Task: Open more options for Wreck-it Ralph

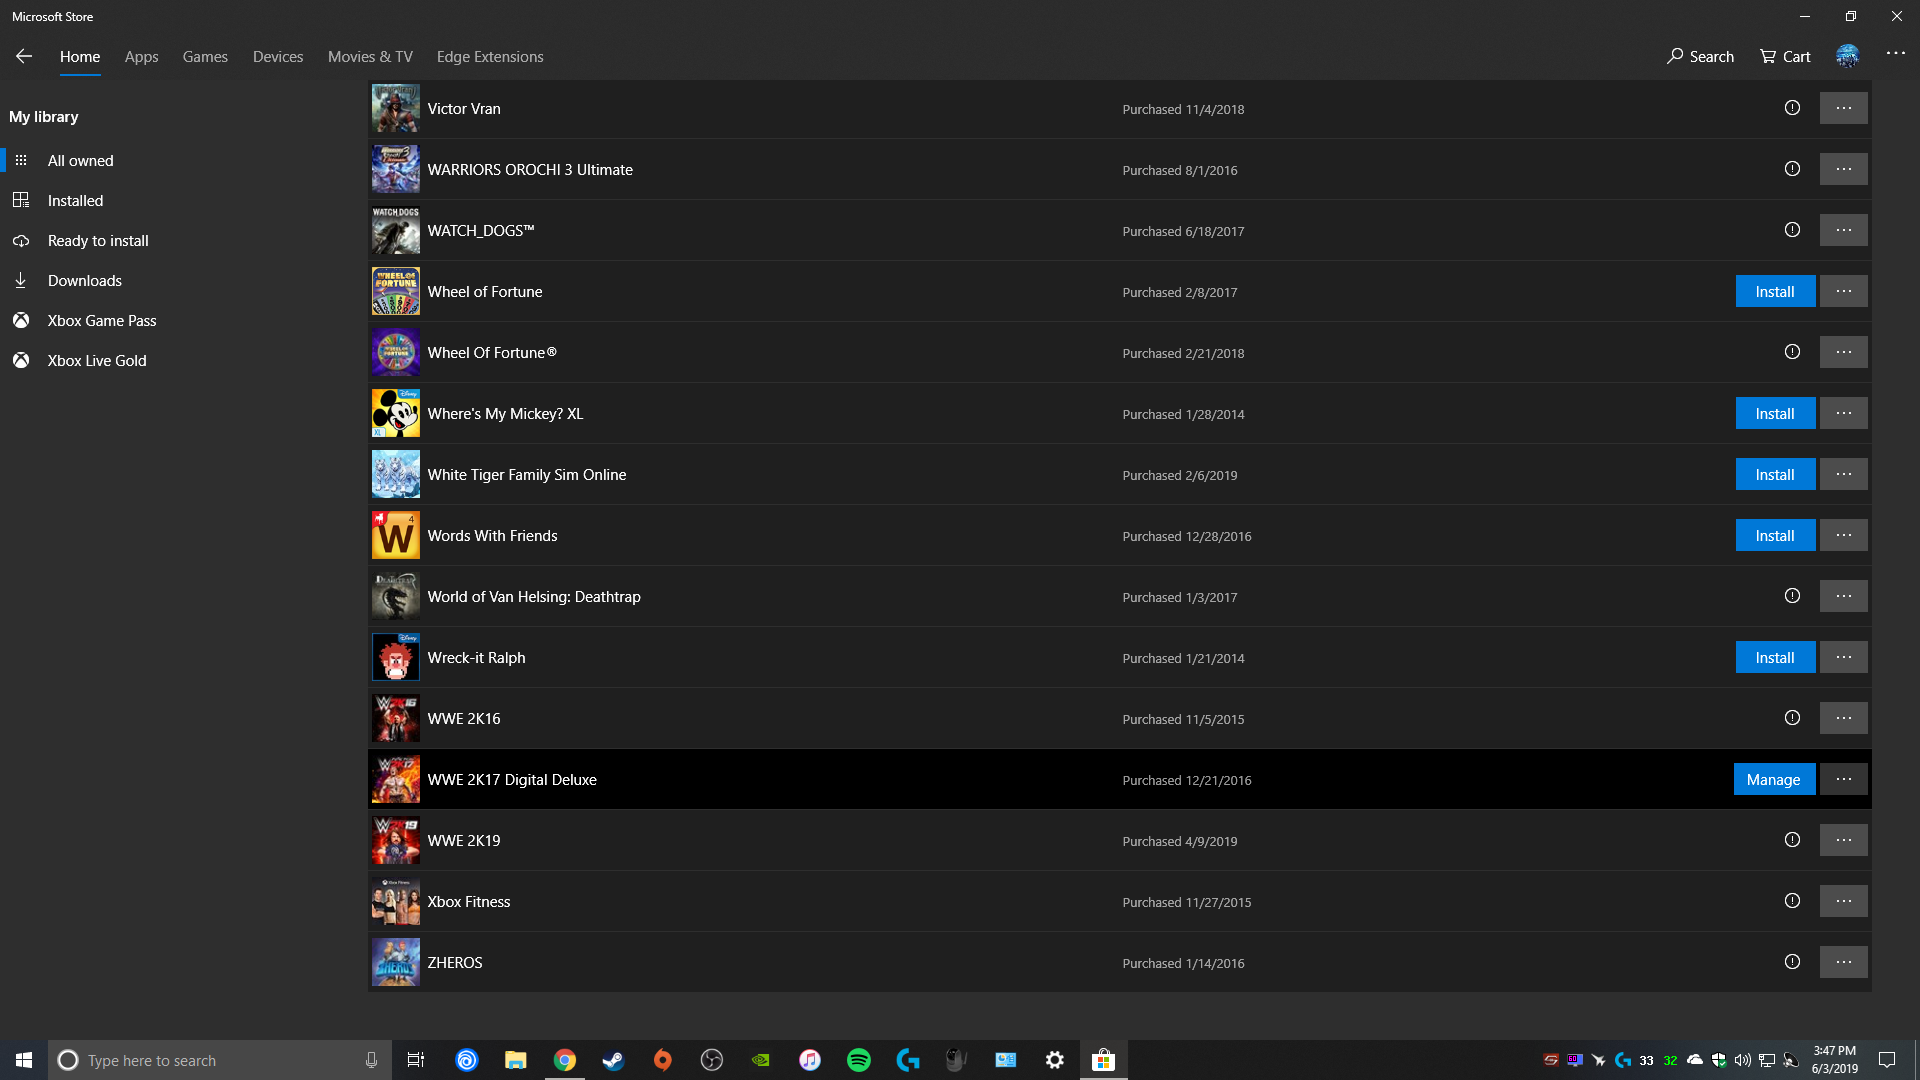Action: click(x=1844, y=657)
